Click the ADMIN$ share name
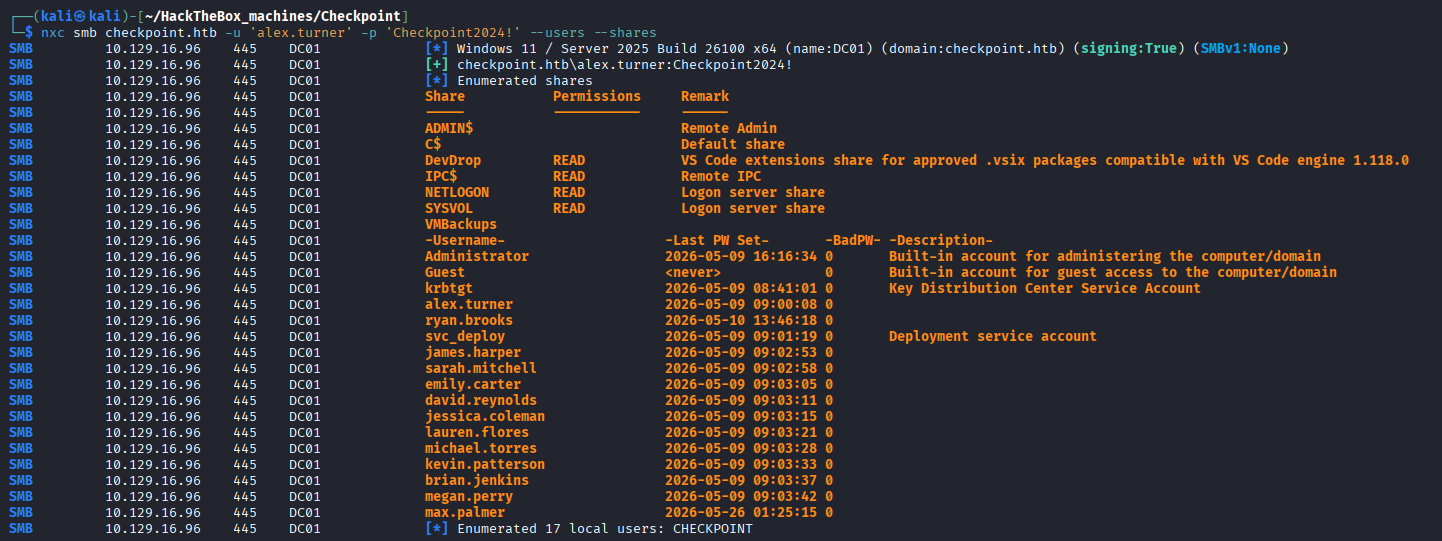Image resolution: width=1442 pixels, height=541 pixels. click(449, 128)
